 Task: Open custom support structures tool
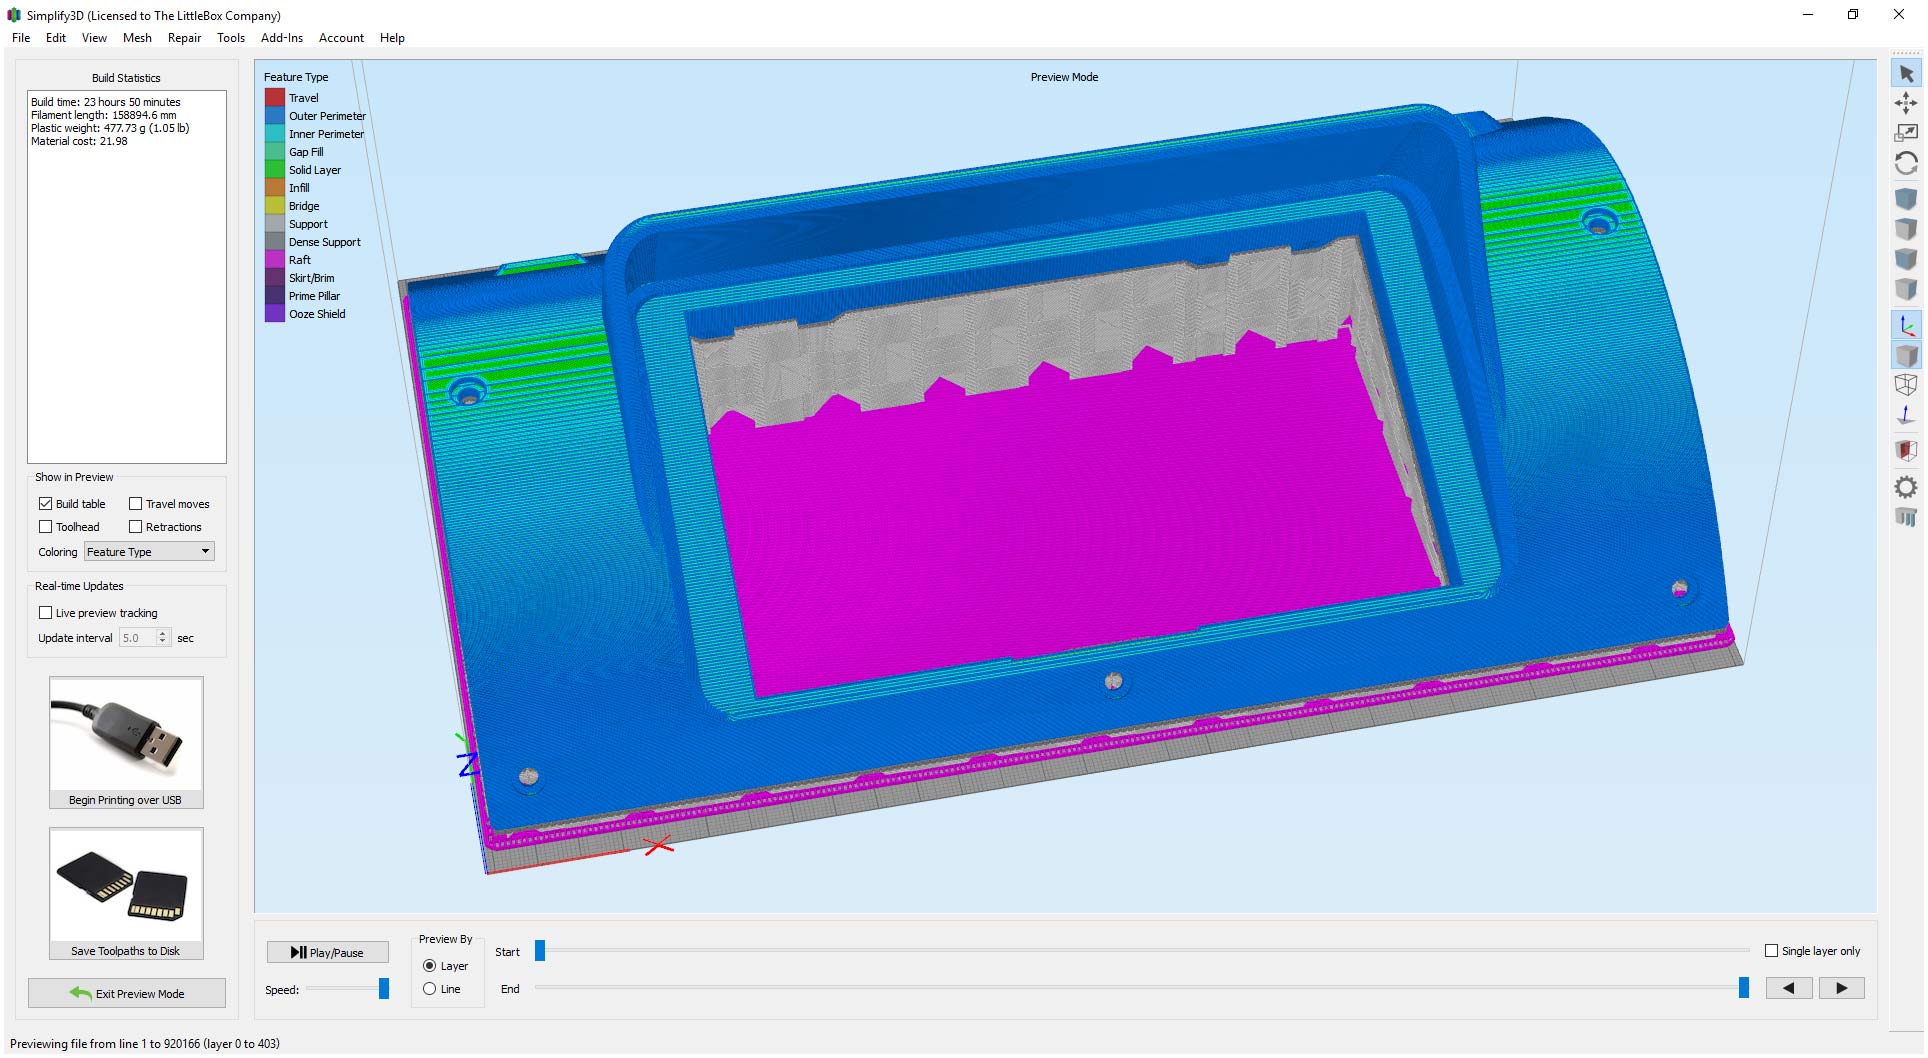click(1906, 517)
